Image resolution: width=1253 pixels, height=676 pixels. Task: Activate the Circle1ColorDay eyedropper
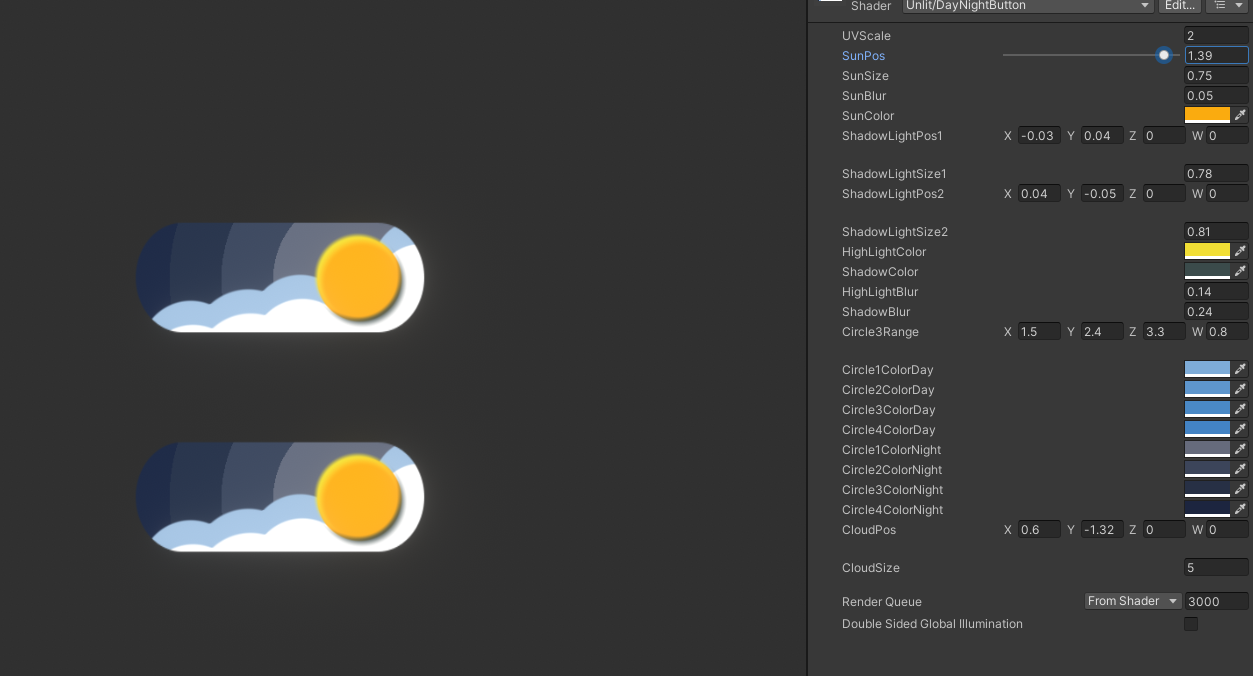click(x=1240, y=369)
